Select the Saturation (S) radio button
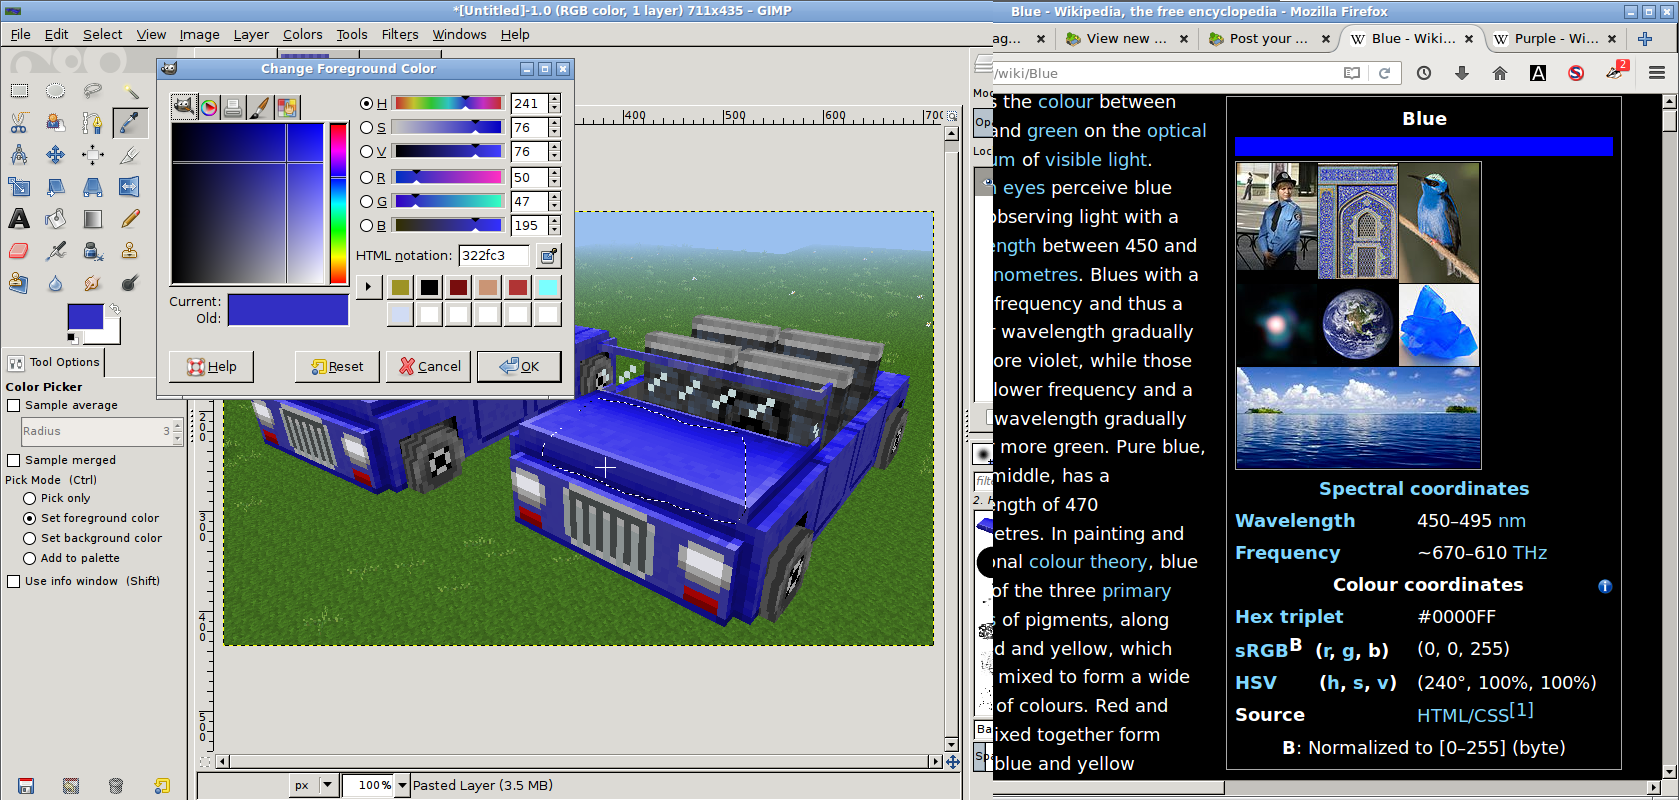 [366, 128]
